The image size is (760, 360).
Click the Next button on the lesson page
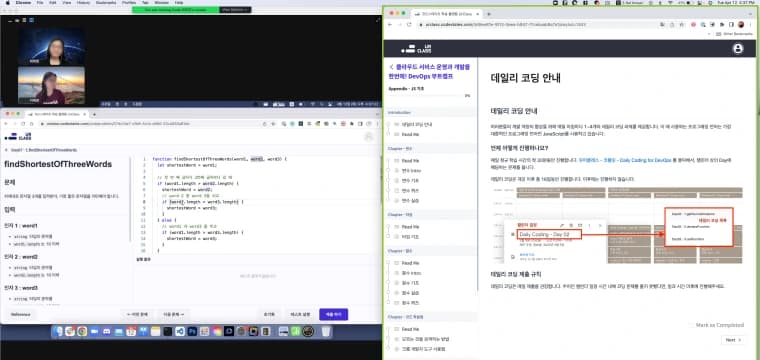[x=733, y=340]
